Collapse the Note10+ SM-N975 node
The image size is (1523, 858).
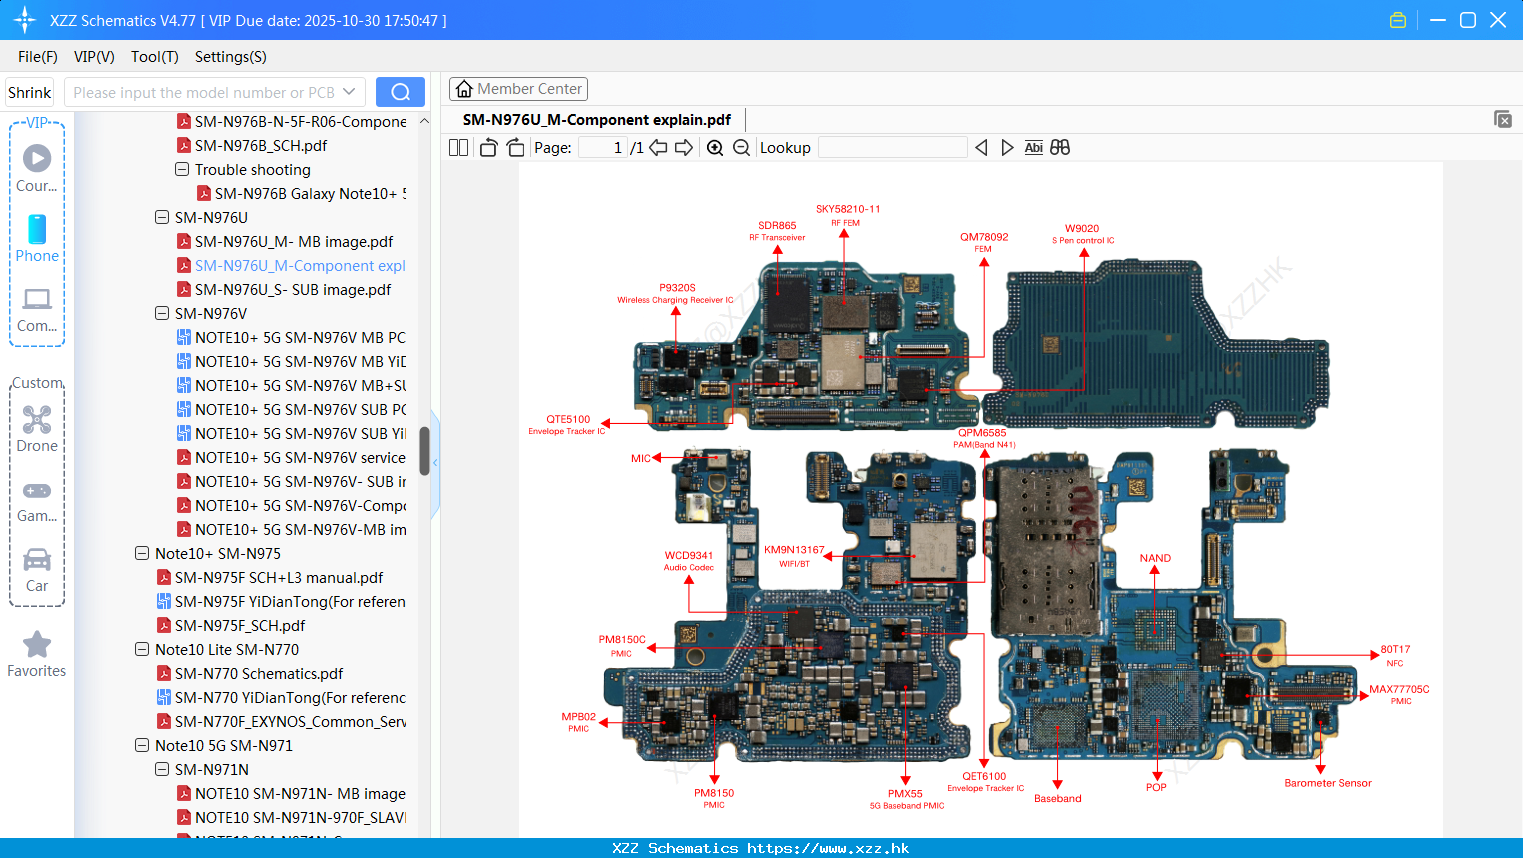tap(142, 554)
